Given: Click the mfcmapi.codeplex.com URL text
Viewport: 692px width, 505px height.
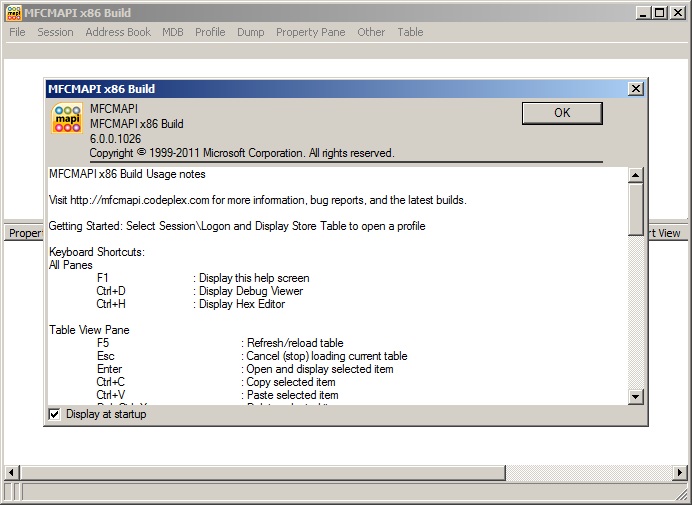Looking at the screenshot, I should (139, 200).
